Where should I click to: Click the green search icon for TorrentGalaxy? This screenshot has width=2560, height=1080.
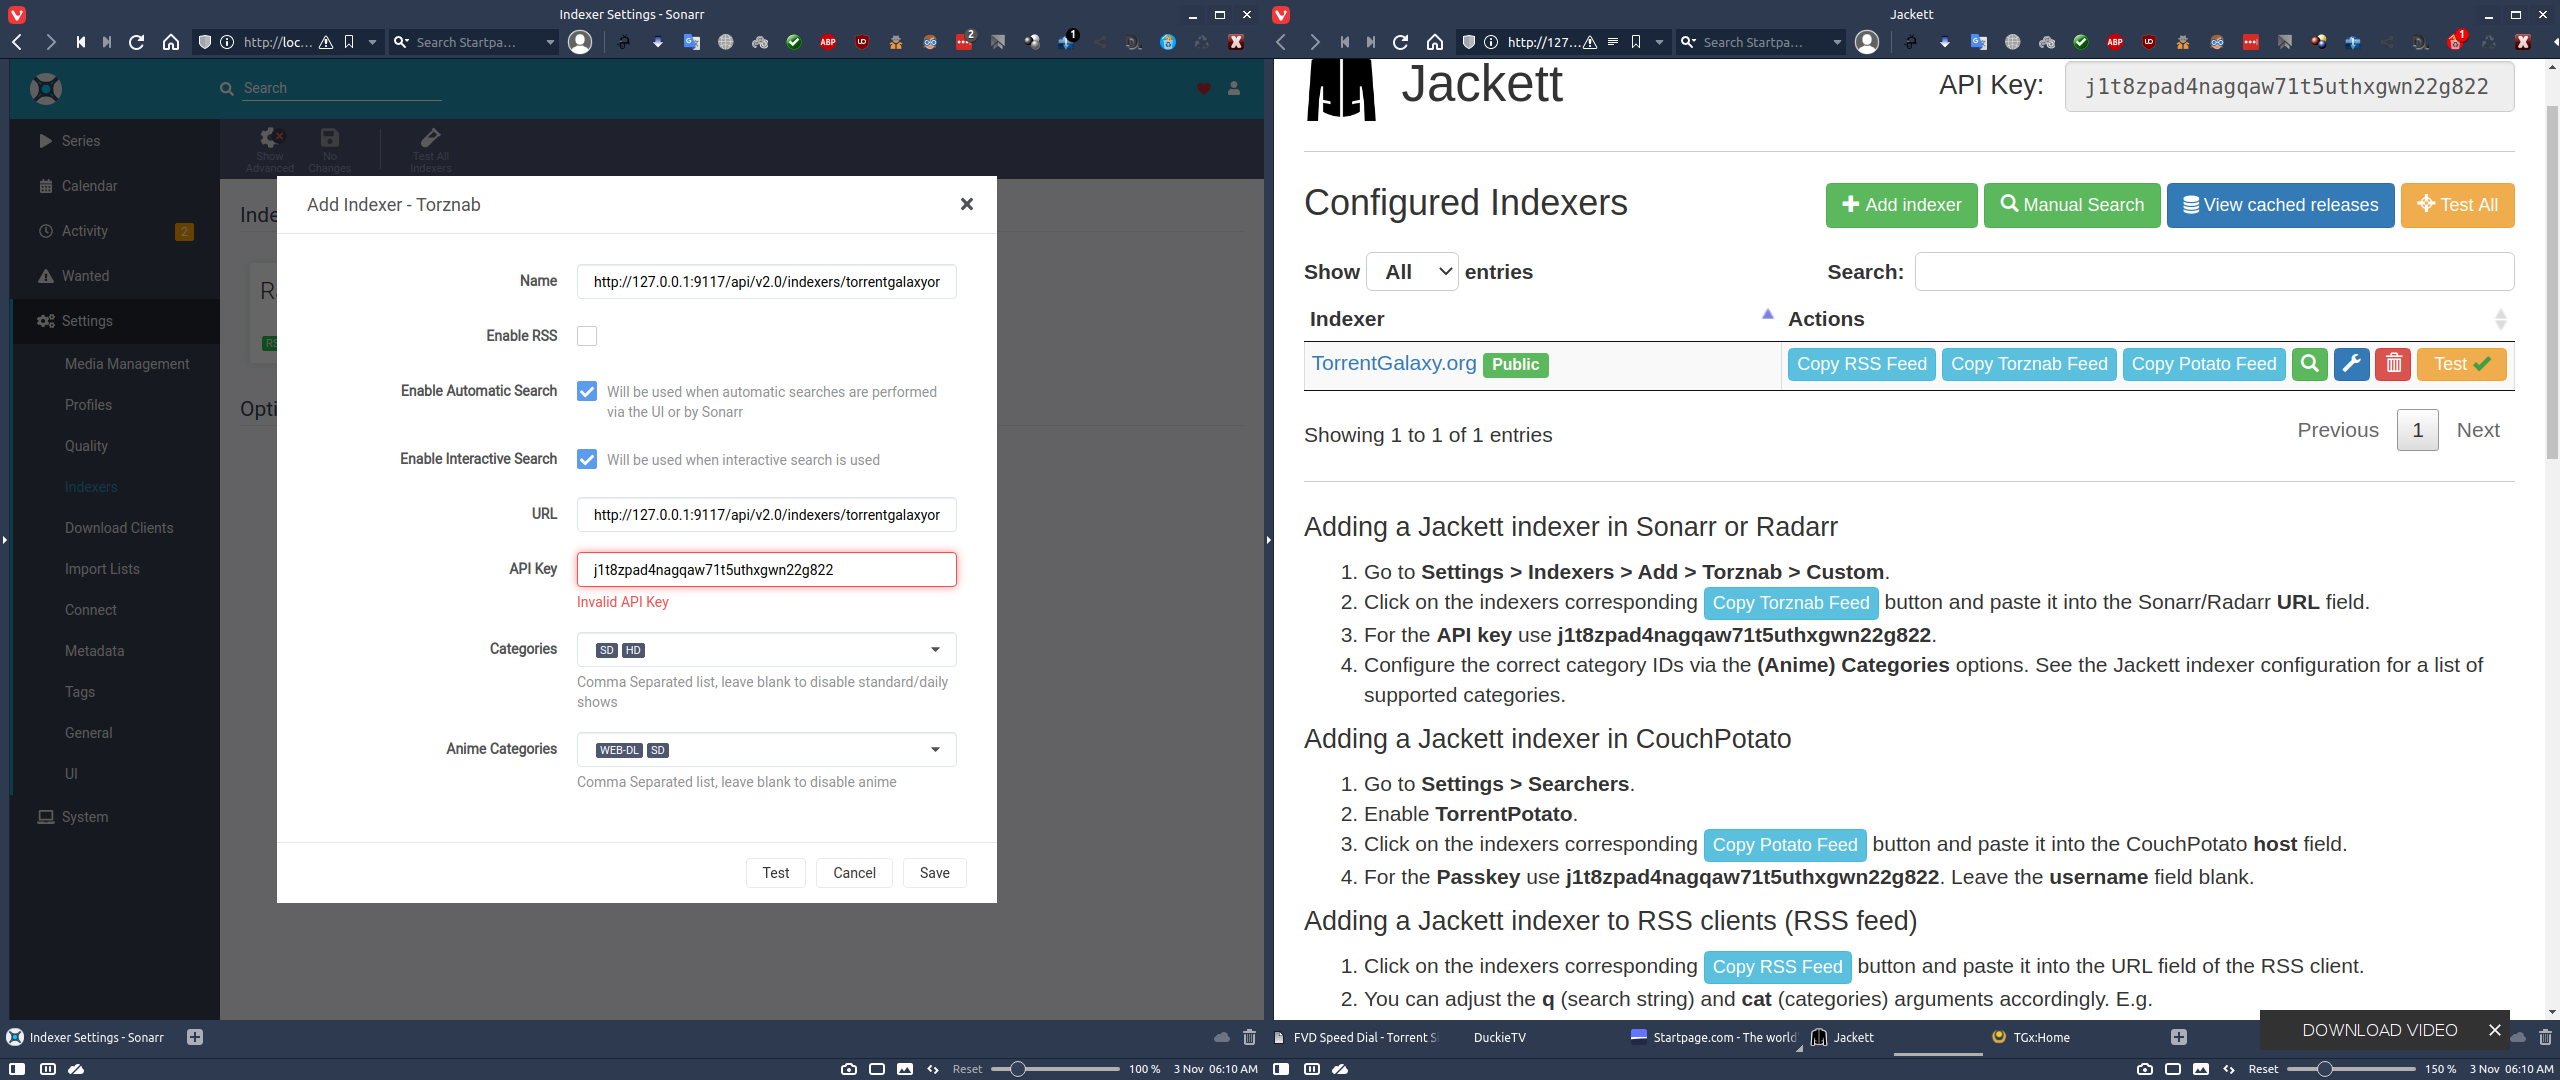[x=2310, y=364]
